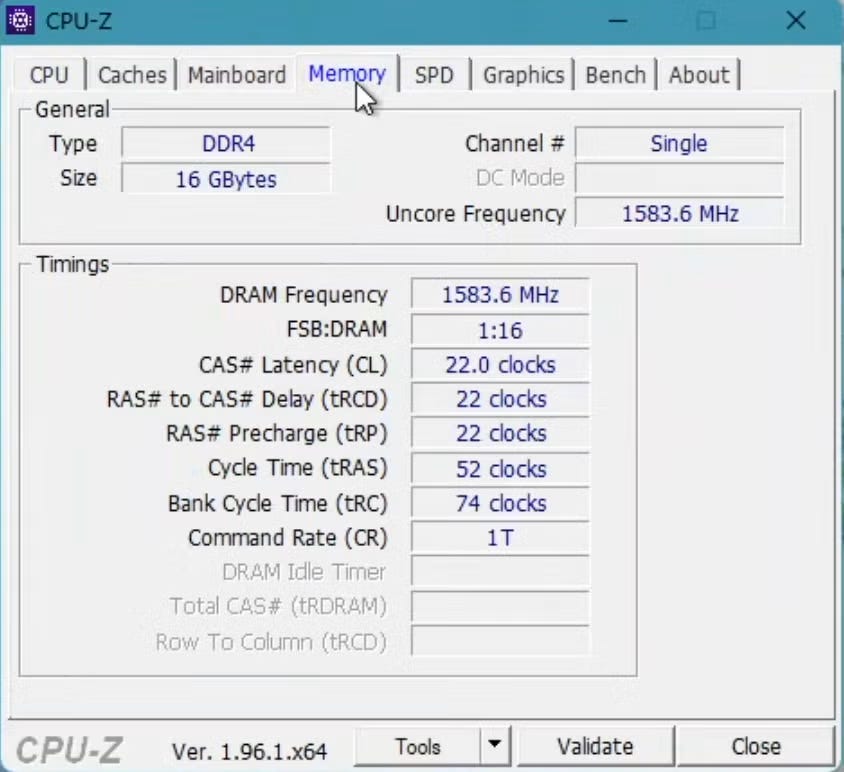Viewport: 844px width, 772px height.
Task: Open the CPU tab
Action: click(49, 75)
